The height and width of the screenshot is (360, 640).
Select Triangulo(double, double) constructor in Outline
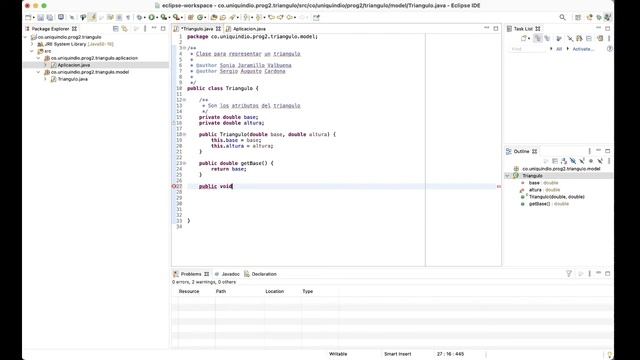coord(557,197)
